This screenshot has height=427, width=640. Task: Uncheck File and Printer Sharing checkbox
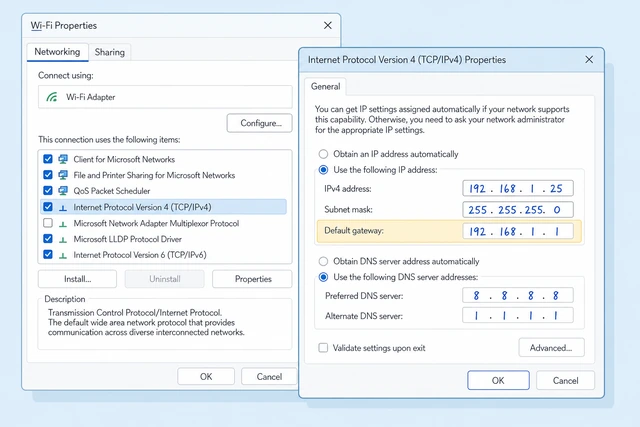[x=48, y=175]
